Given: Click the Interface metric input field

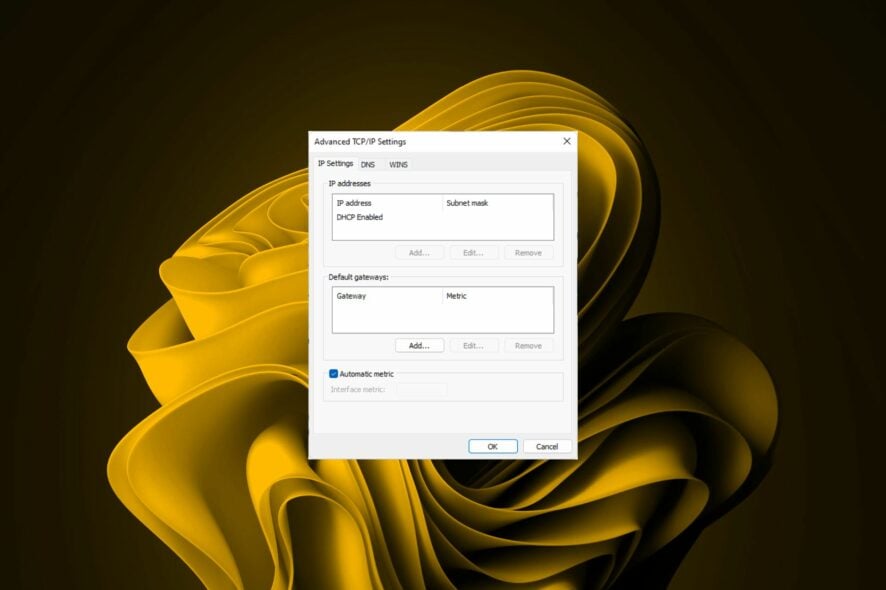Looking at the screenshot, I should 422,389.
